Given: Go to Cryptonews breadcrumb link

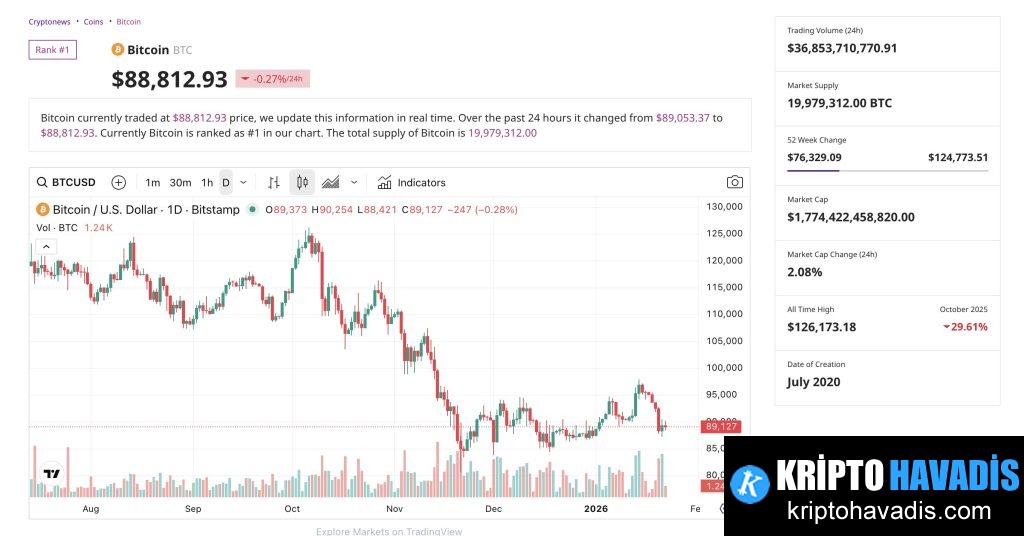Looking at the screenshot, I should (50, 21).
